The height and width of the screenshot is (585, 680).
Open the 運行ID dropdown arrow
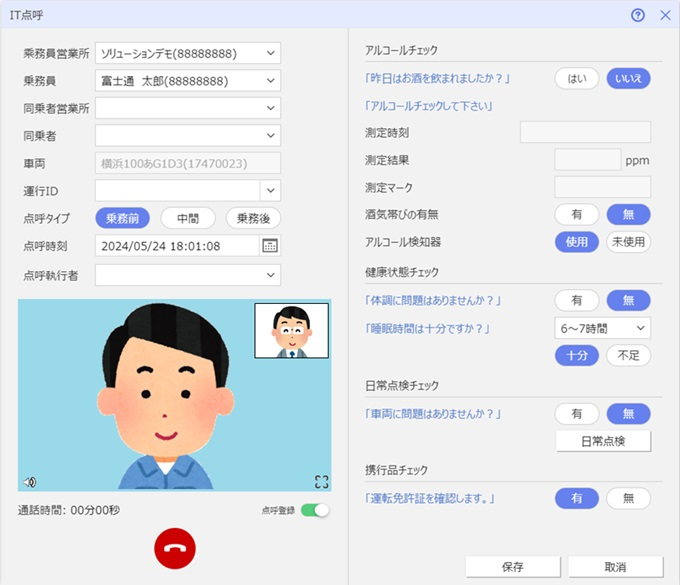pyautogui.click(x=271, y=190)
